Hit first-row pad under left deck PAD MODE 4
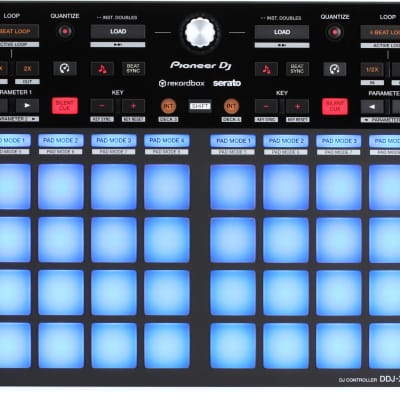 (x=167, y=187)
